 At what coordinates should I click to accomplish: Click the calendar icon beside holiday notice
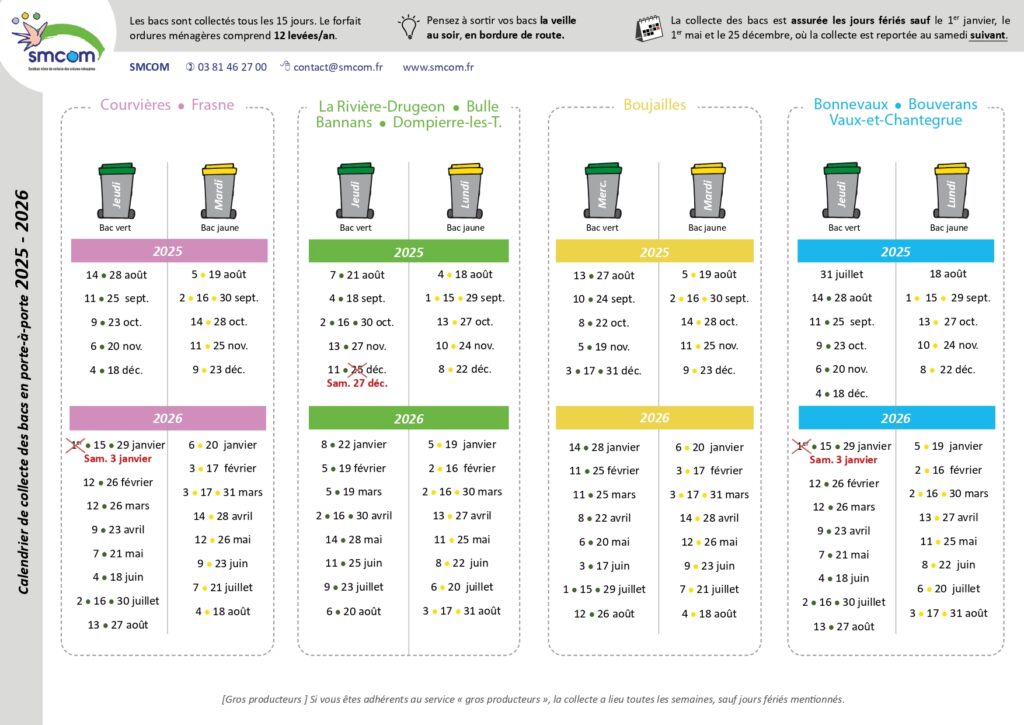(x=649, y=28)
